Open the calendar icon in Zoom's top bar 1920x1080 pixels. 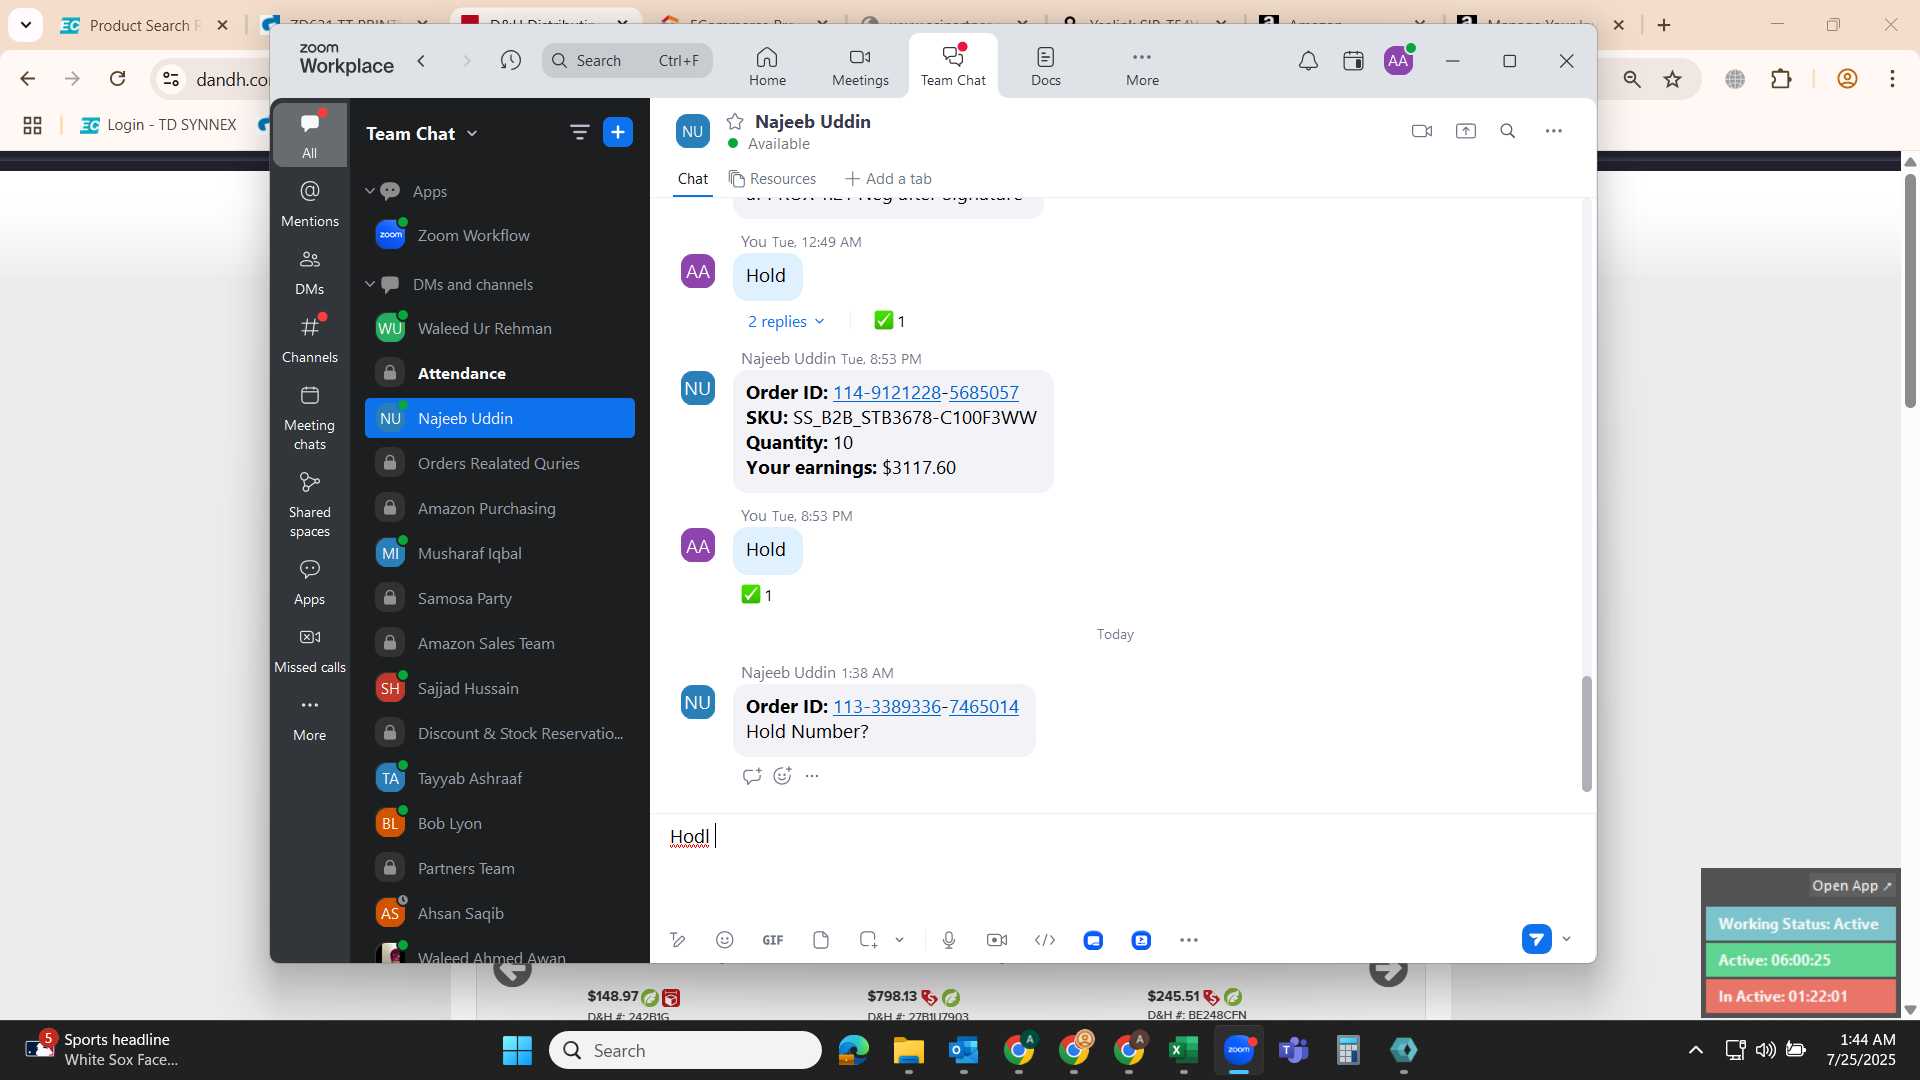[x=1353, y=61]
